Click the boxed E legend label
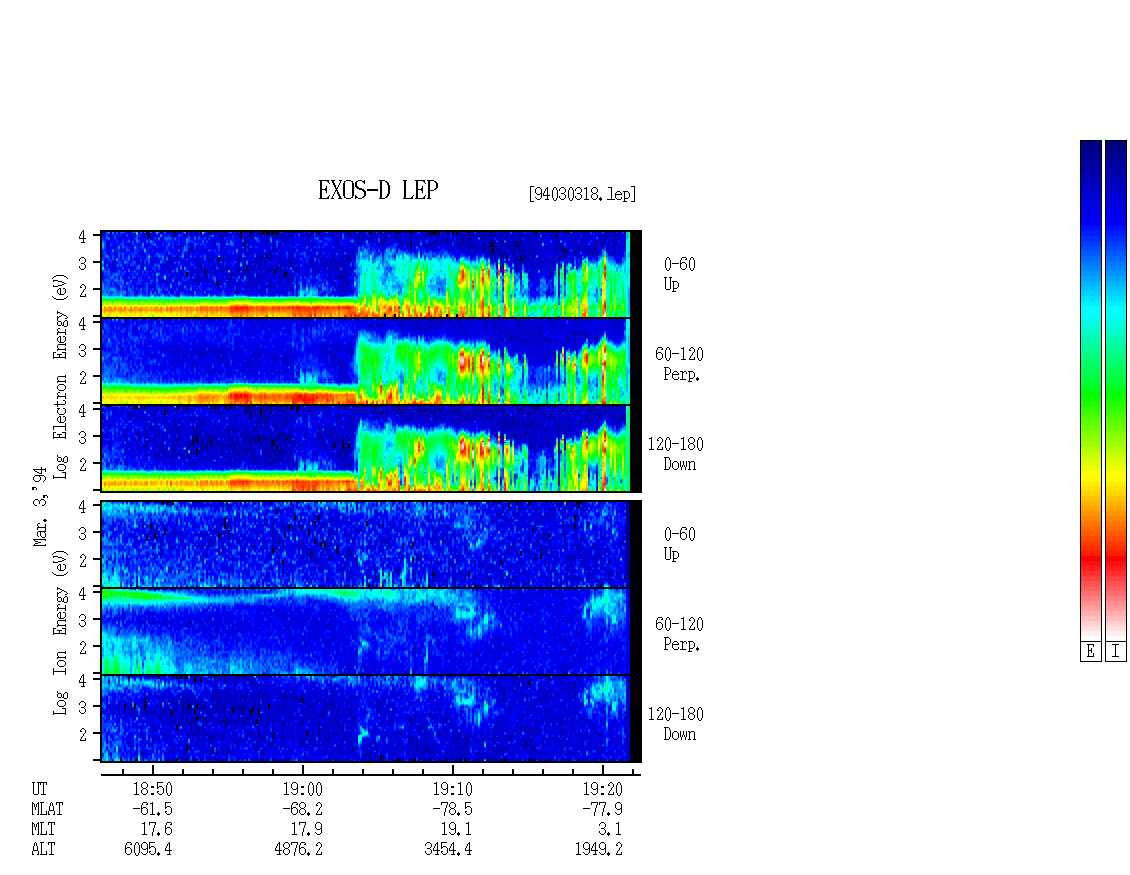 tap(1090, 652)
